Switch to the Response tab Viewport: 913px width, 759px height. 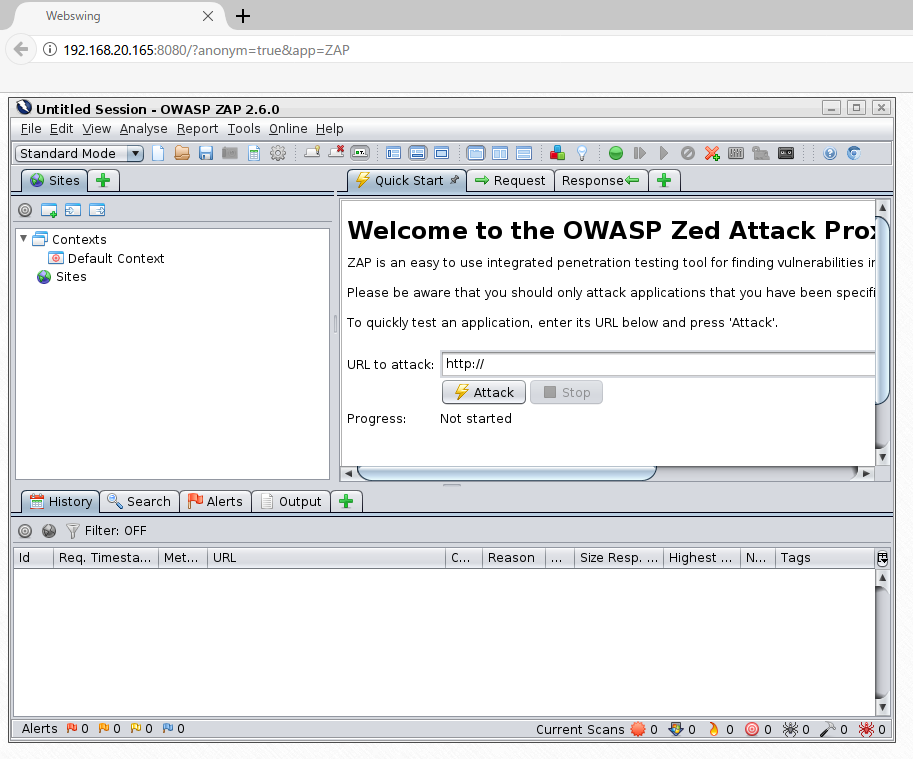(x=600, y=180)
